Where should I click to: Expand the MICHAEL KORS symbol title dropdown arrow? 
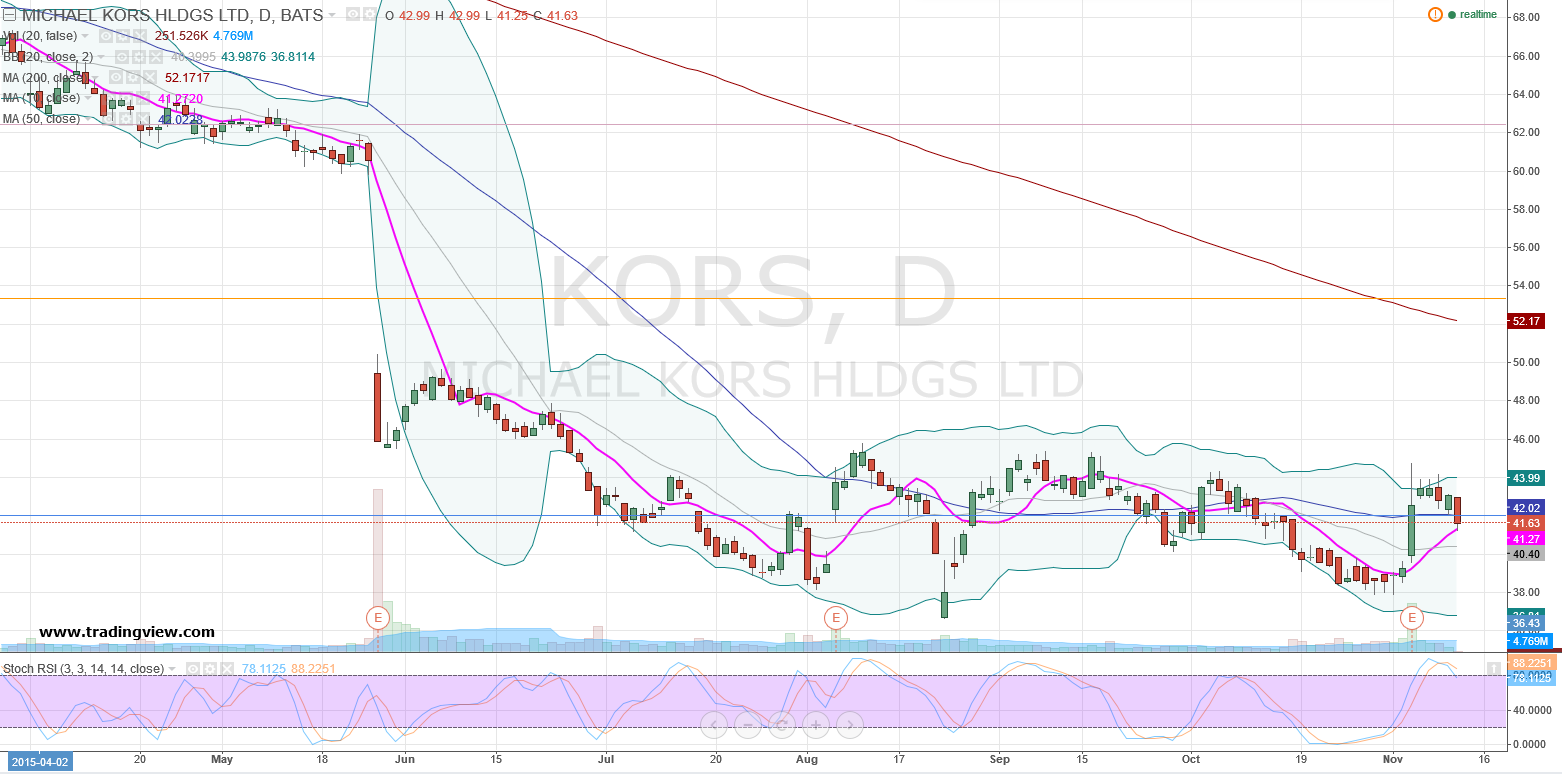[x=333, y=16]
